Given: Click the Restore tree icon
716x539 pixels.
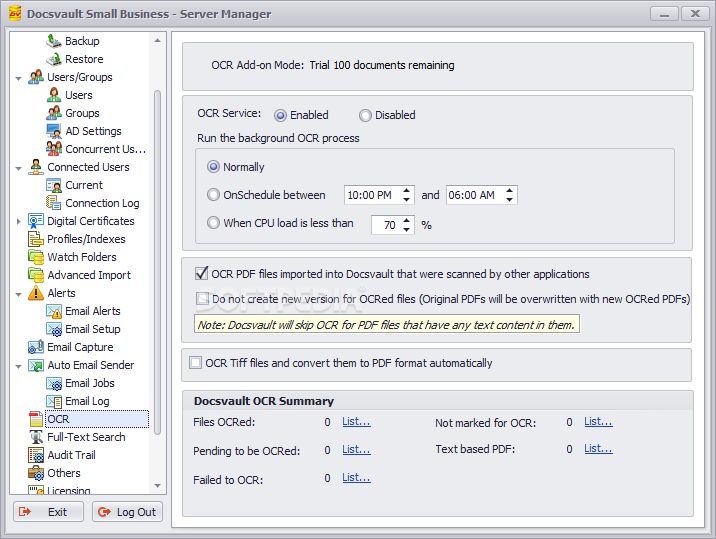Looking at the screenshot, I should 54,59.
